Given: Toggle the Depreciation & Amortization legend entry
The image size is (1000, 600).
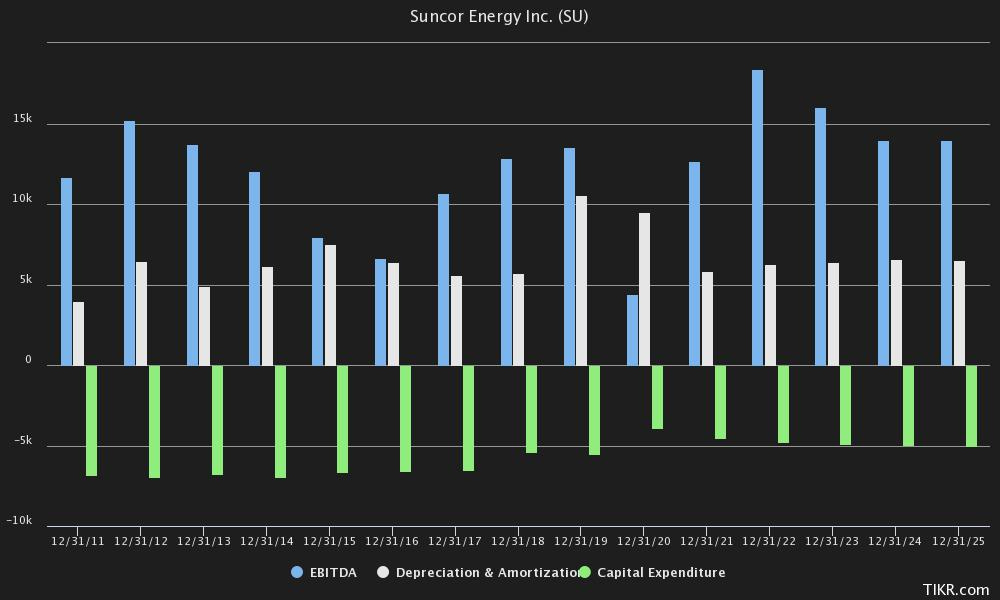Looking at the screenshot, I should coord(480,573).
